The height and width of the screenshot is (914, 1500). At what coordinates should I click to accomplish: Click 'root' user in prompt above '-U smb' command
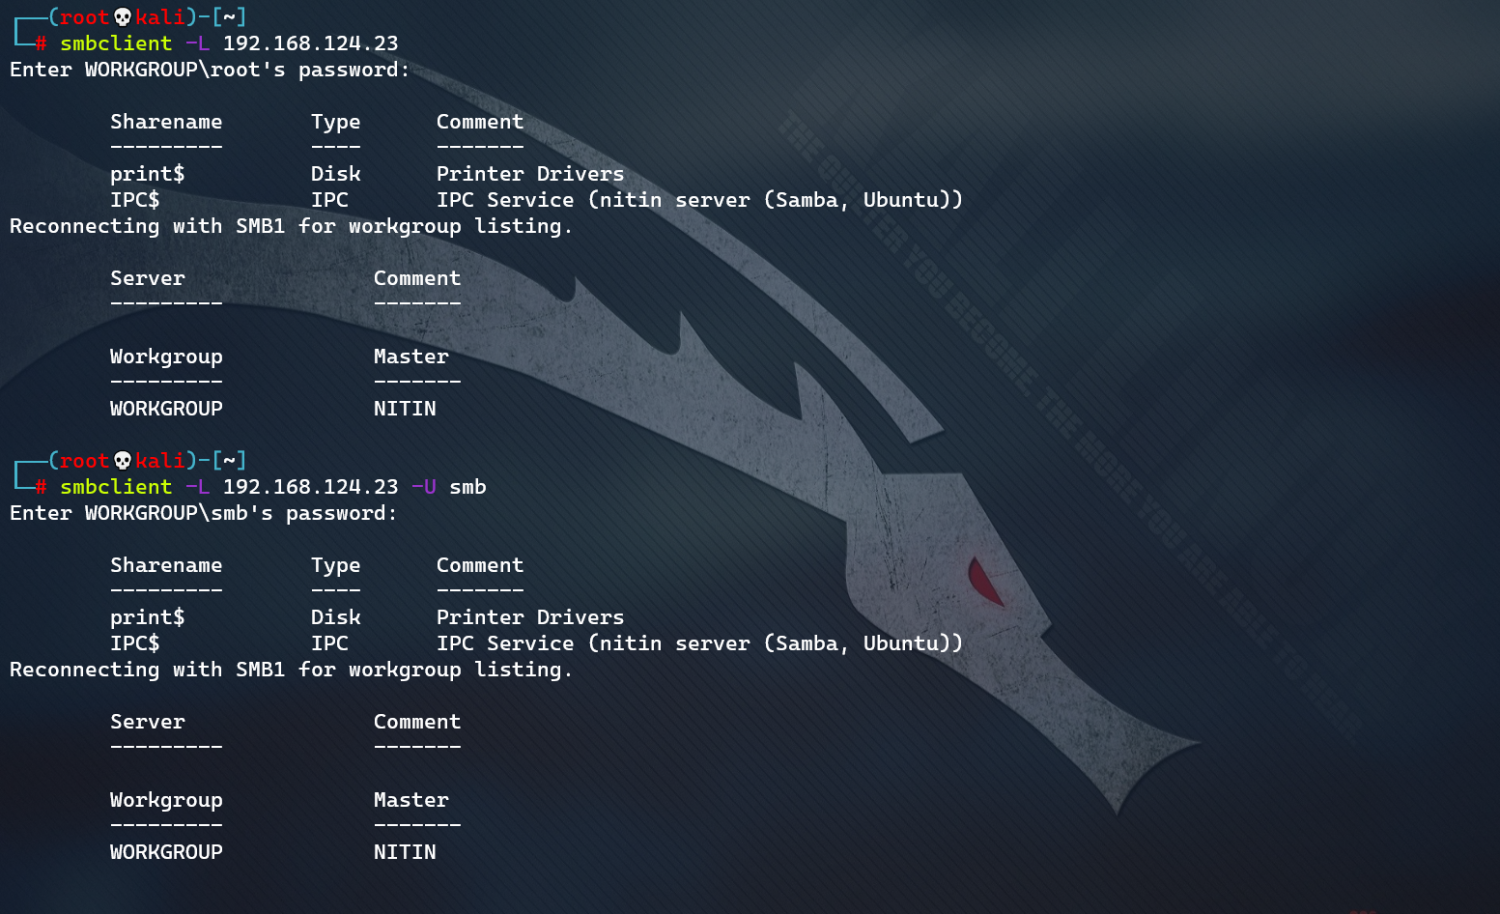[85, 460]
